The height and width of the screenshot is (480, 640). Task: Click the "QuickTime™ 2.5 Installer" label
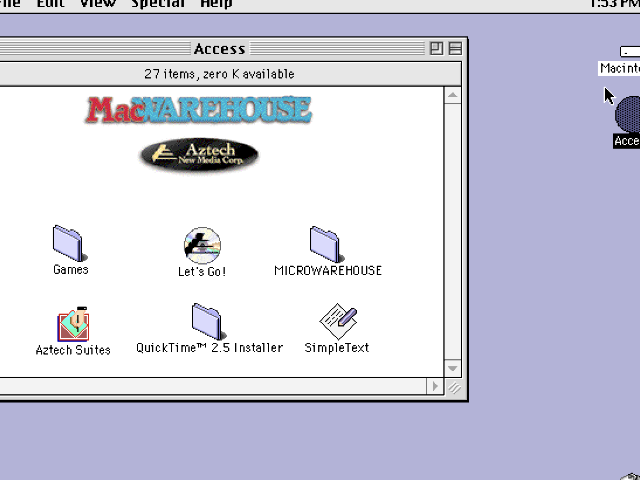209,348
